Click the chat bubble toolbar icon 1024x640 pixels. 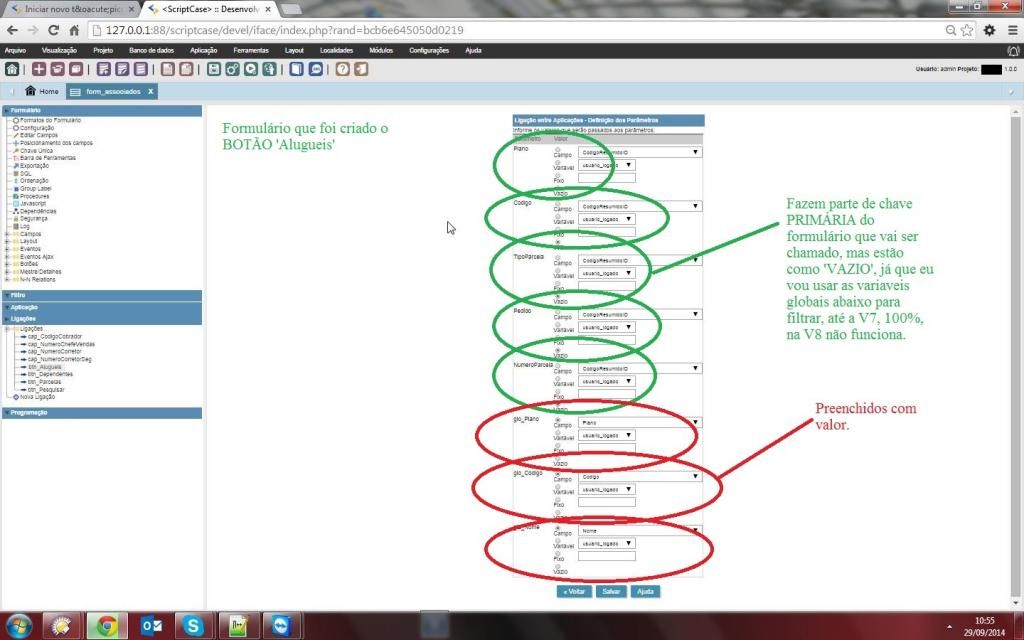315,69
